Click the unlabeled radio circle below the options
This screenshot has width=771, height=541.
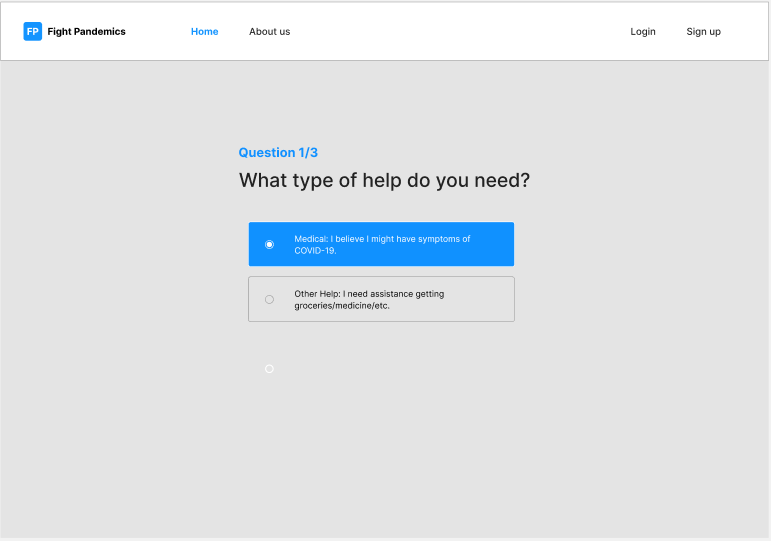[x=269, y=369]
